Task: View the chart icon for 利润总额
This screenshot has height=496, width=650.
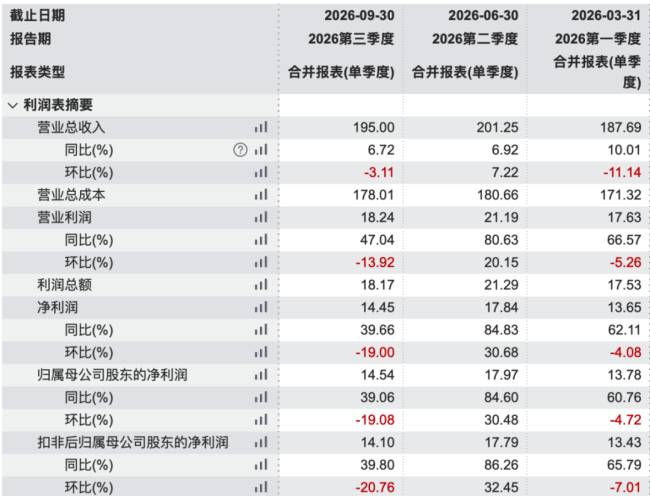Action: click(261, 285)
